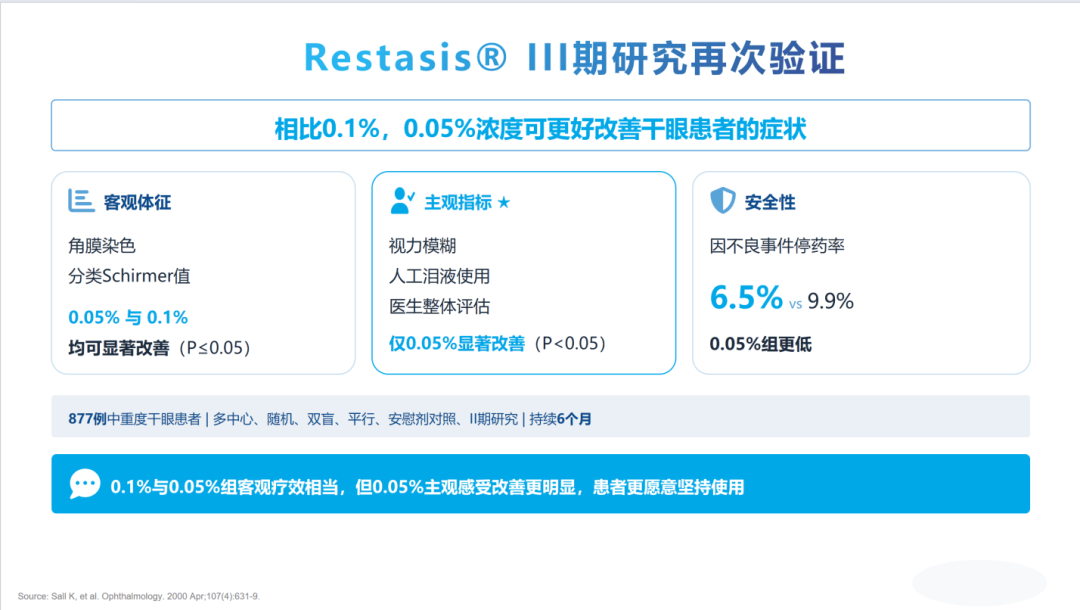This screenshot has width=1080, height=610.
Task: Click the source citation Sall K, et al.
Action: coord(139,596)
